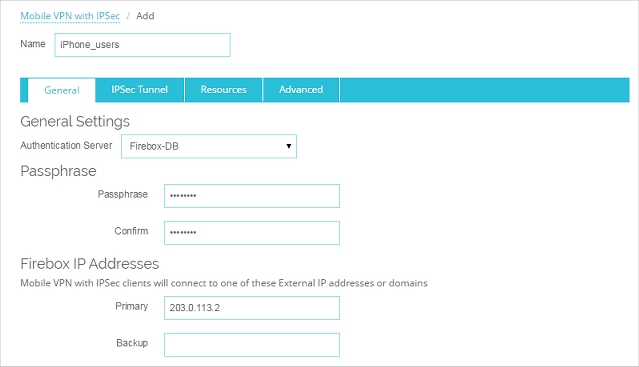639x367 pixels.
Task: Click the Name input field
Action: coord(143,45)
